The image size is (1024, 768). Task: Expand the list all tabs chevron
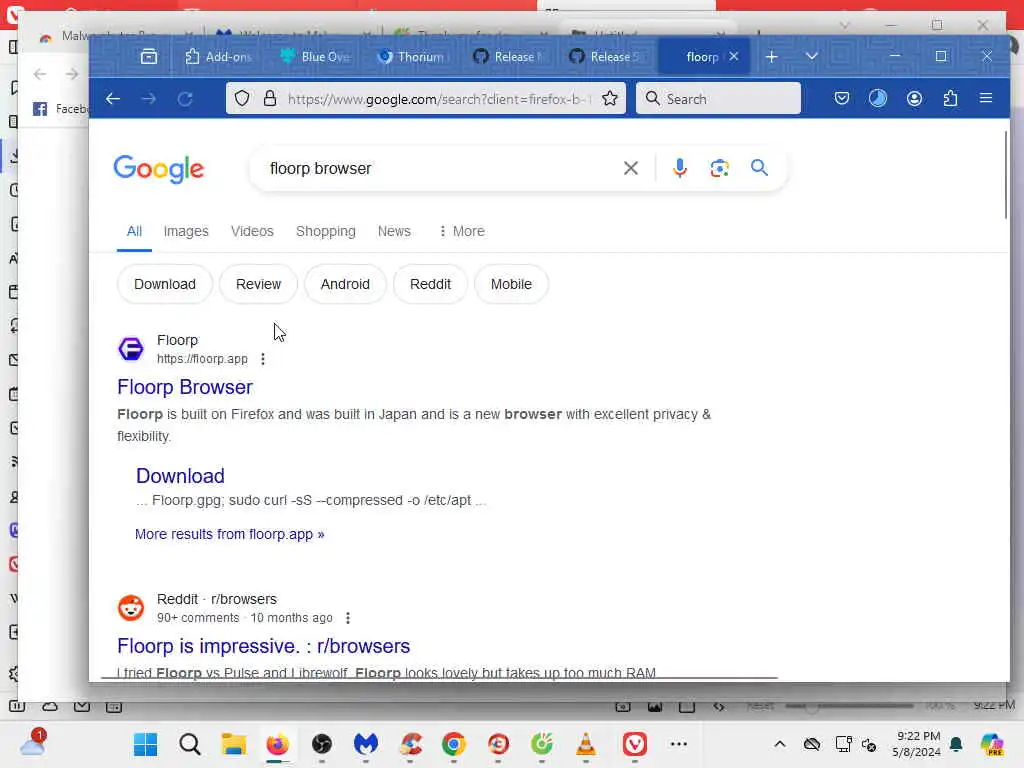coord(811,57)
